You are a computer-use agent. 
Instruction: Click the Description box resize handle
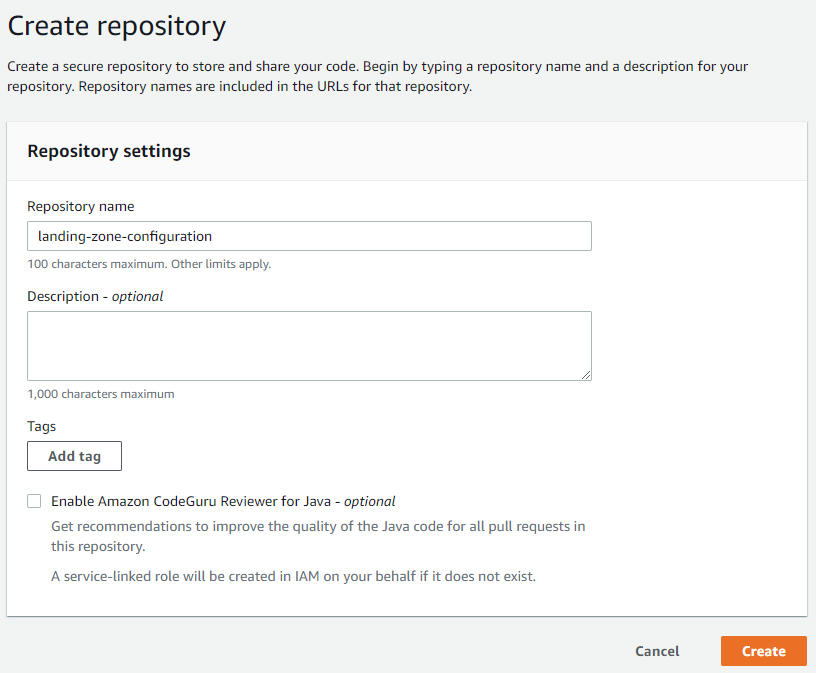click(x=586, y=375)
